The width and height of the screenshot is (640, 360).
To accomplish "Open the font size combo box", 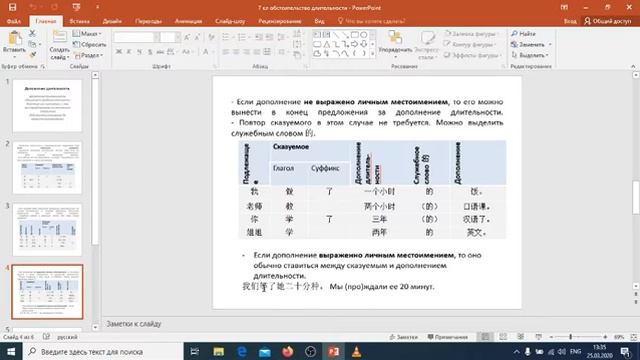I will [171, 38].
